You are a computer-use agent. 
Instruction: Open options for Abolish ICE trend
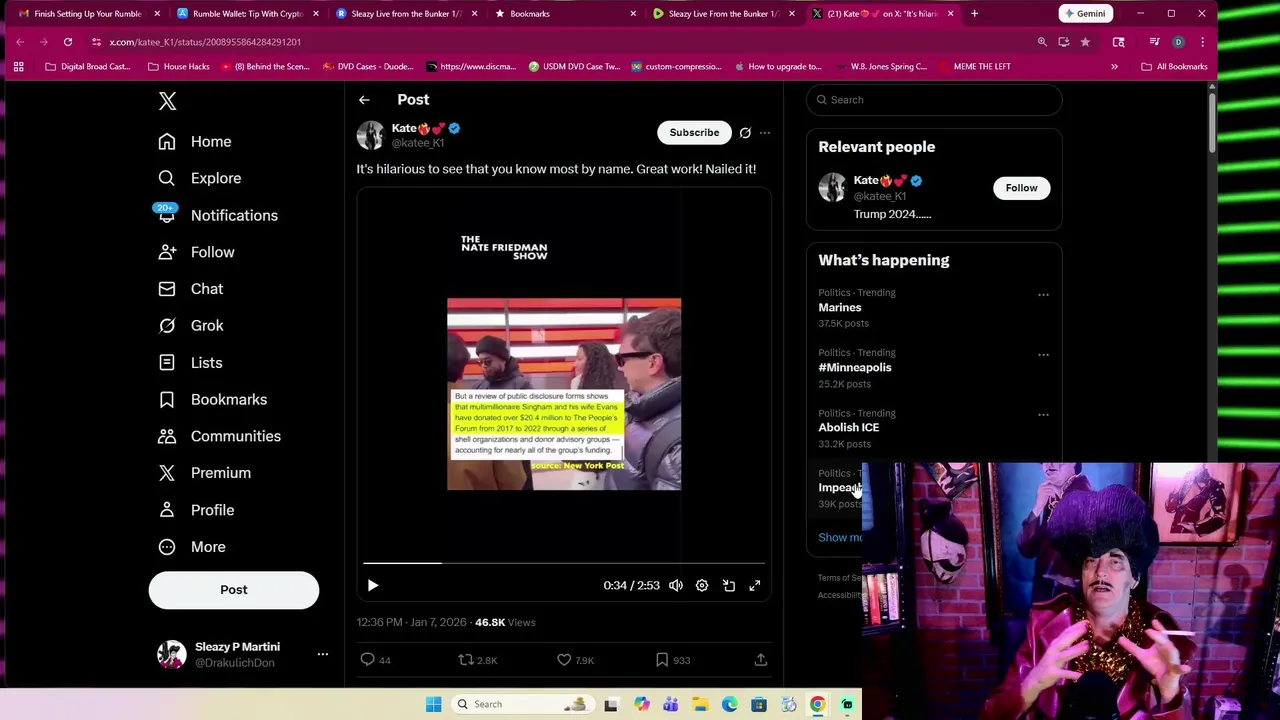click(1043, 415)
